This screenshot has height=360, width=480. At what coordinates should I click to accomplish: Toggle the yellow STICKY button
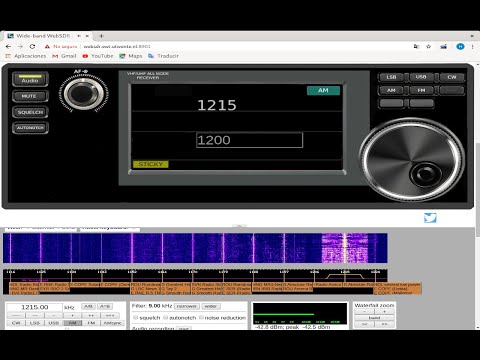(151, 164)
